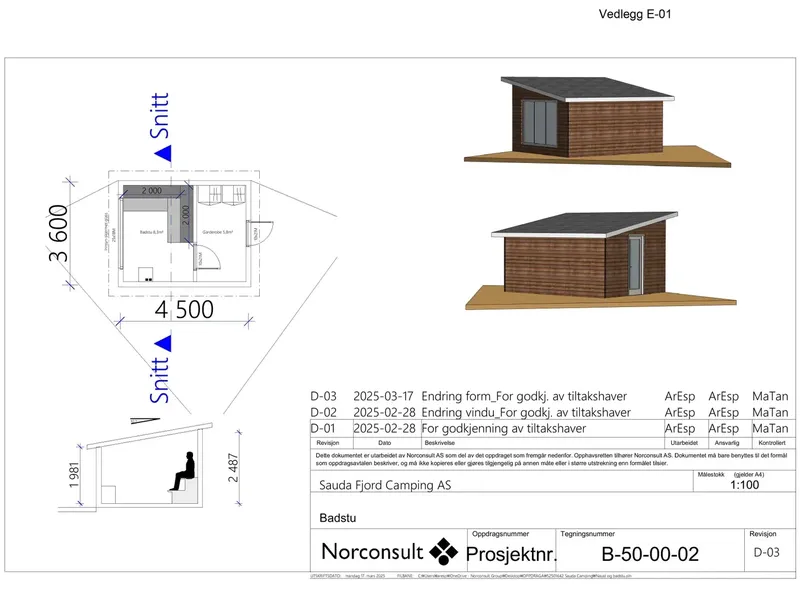Viewport: 800px width, 600px height.
Task: Click 'For godkjenning av tiltakshaver' in row D-01
Action: tap(504, 429)
